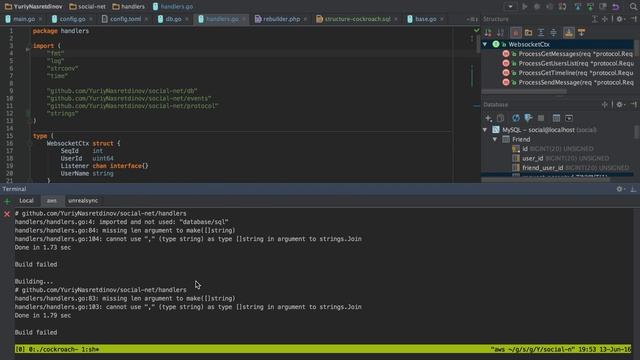Switch to Local terminal tab
This screenshot has height=360, width=640.
[27, 201]
